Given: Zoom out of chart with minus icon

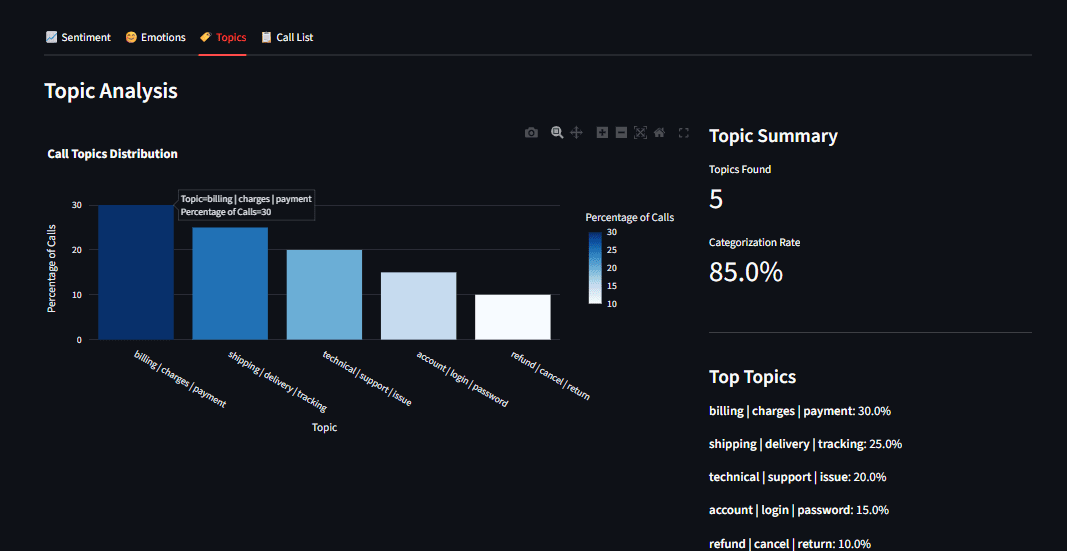Looking at the screenshot, I should point(621,133).
